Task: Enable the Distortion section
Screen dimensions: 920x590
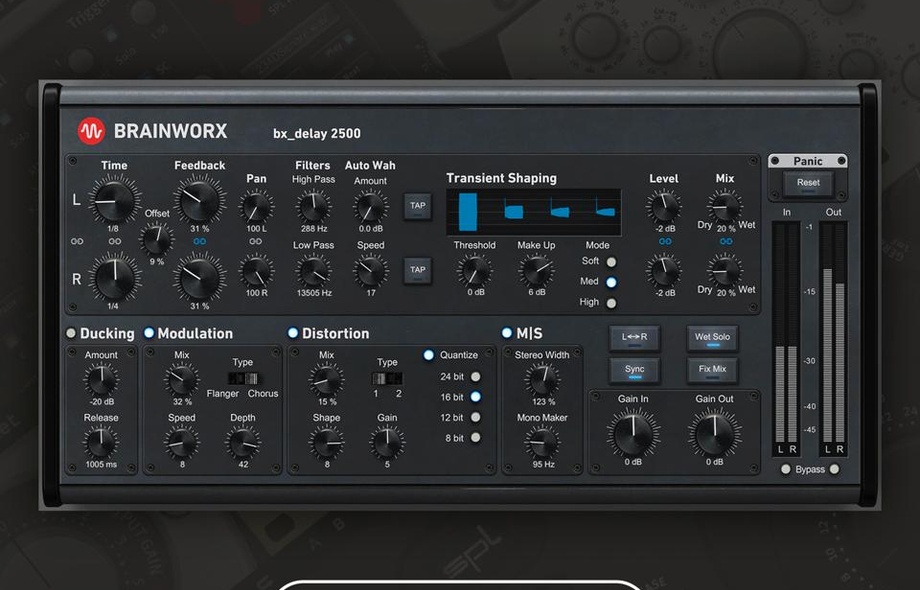Action: (295, 333)
